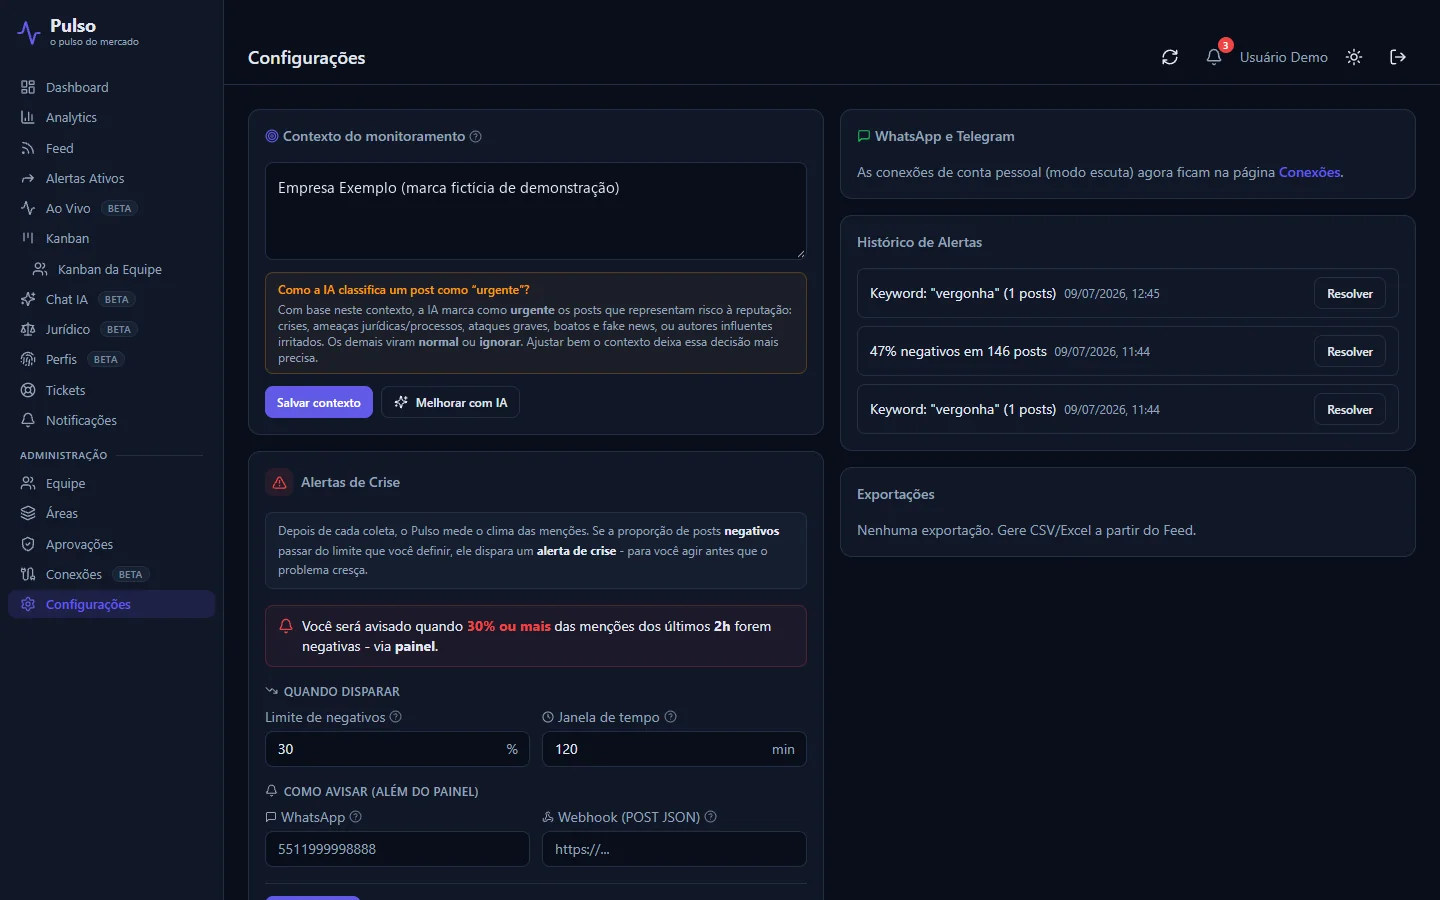Click help icon next to Webhook label
Viewport: 1440px width, 900px height.
click(711, 817)
